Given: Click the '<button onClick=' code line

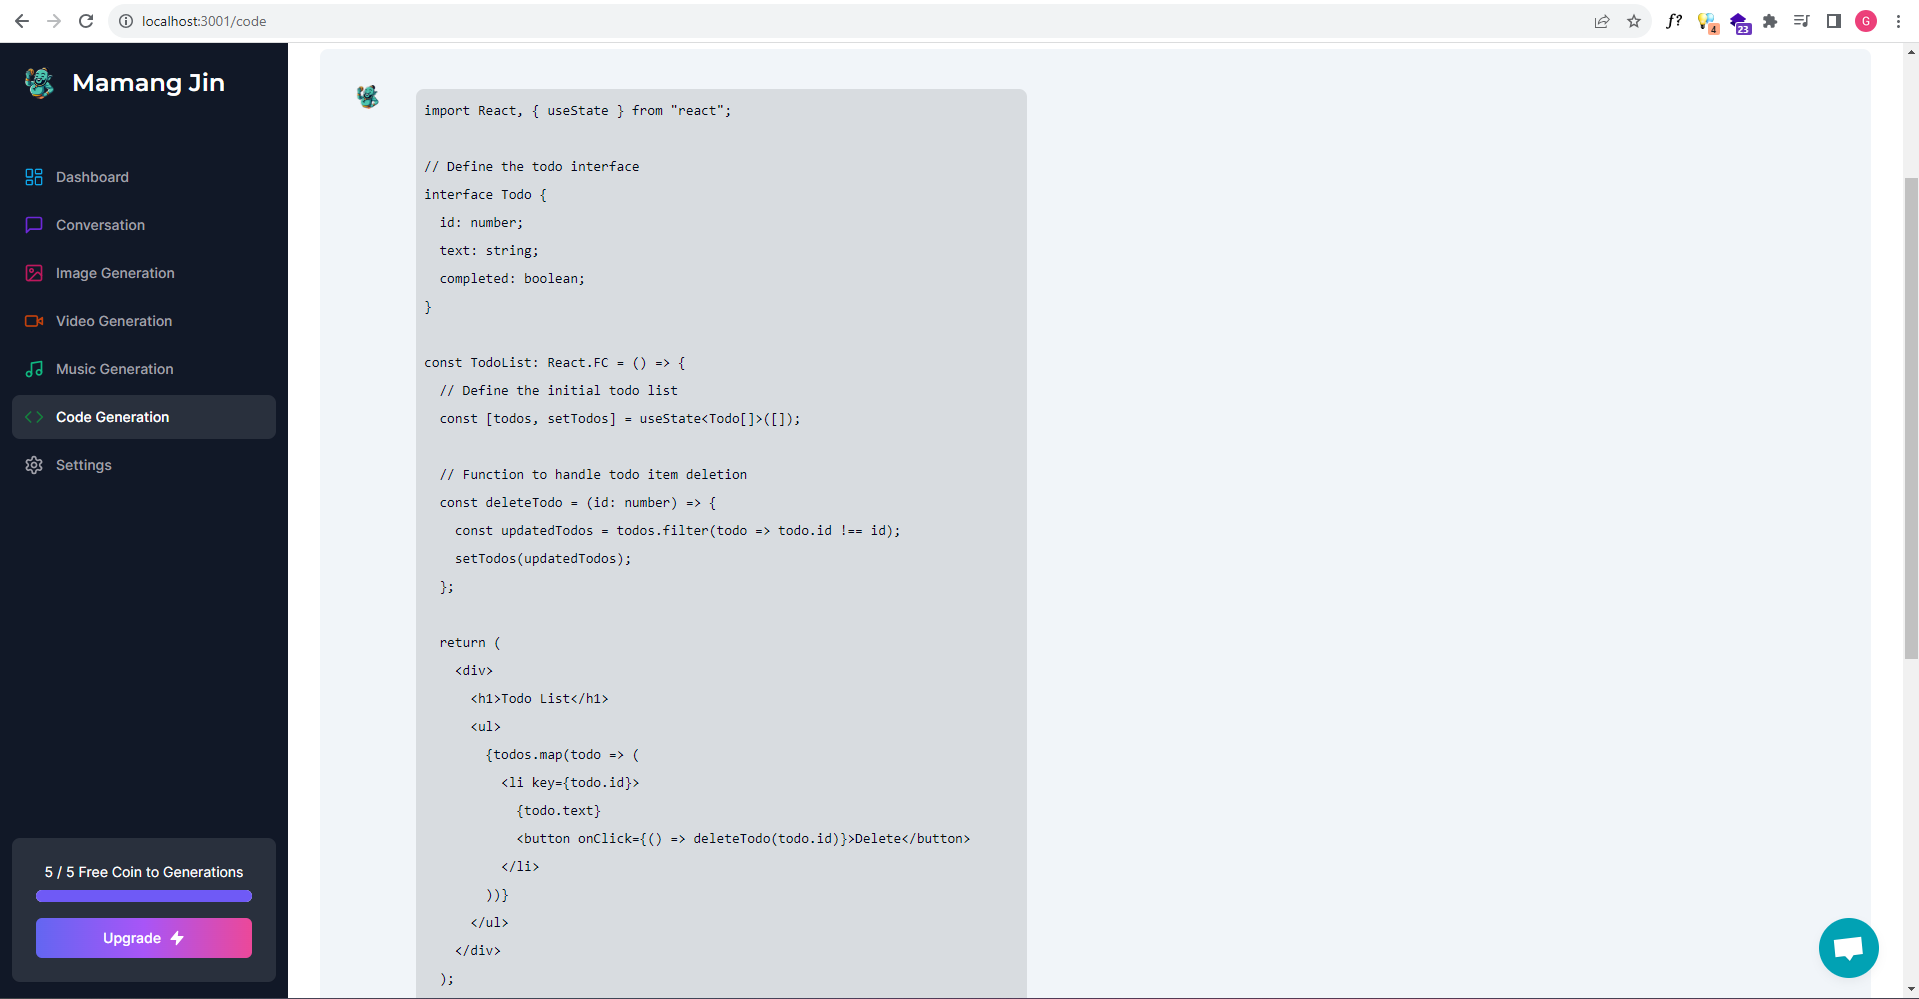Looking at the screenshot, I should point(743,839).
